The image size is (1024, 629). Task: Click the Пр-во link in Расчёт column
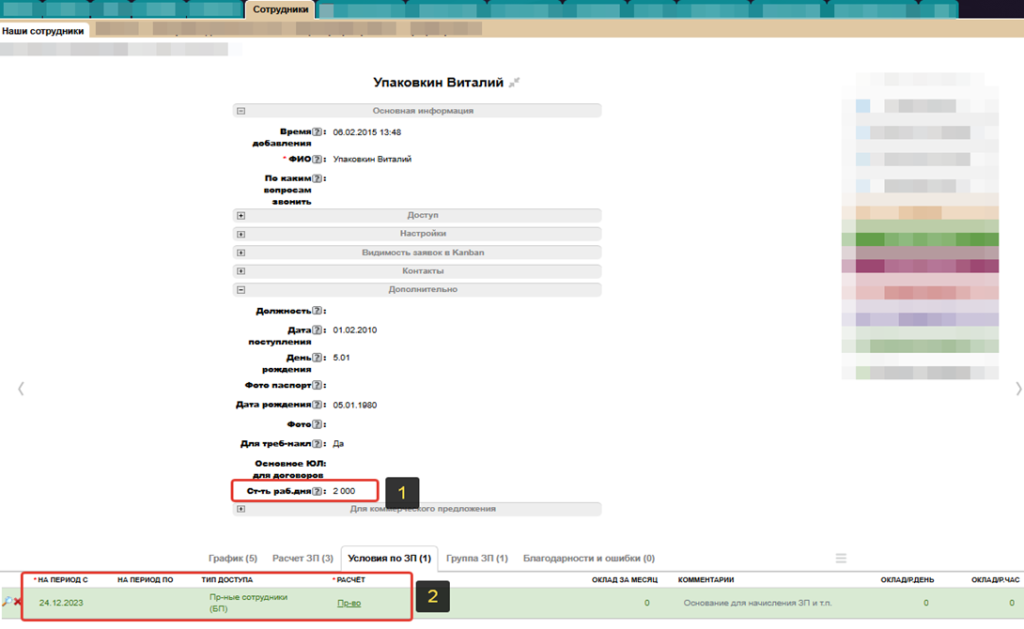[x=349, y=603]
